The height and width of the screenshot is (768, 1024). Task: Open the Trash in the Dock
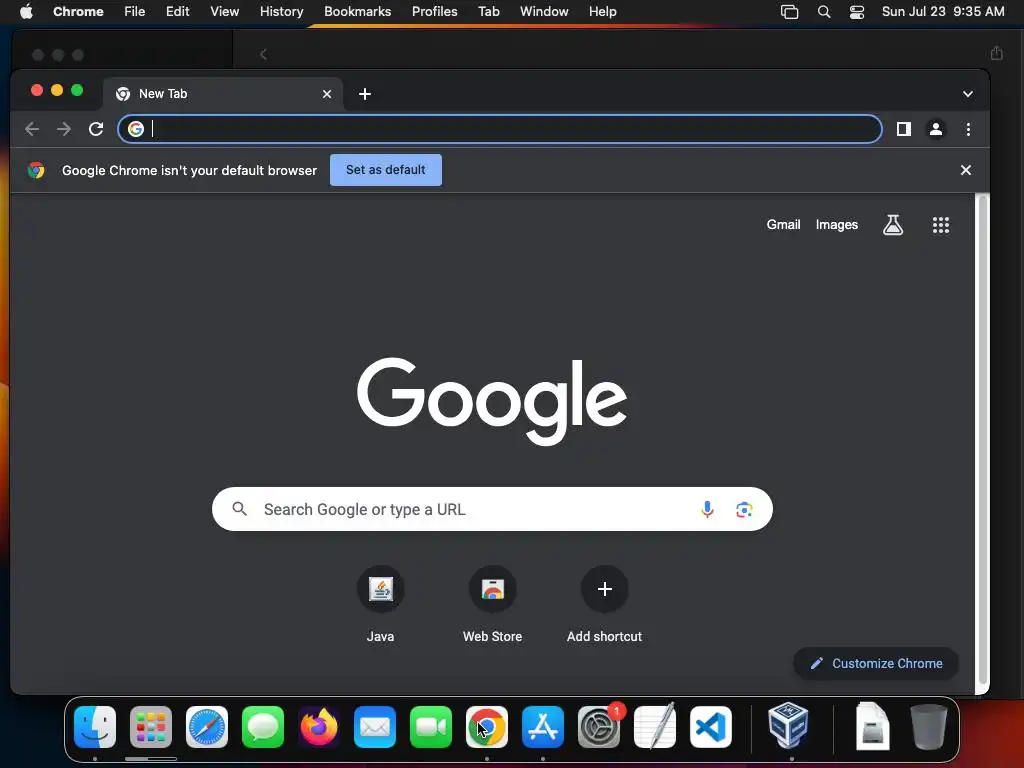(x=929, y=726)
